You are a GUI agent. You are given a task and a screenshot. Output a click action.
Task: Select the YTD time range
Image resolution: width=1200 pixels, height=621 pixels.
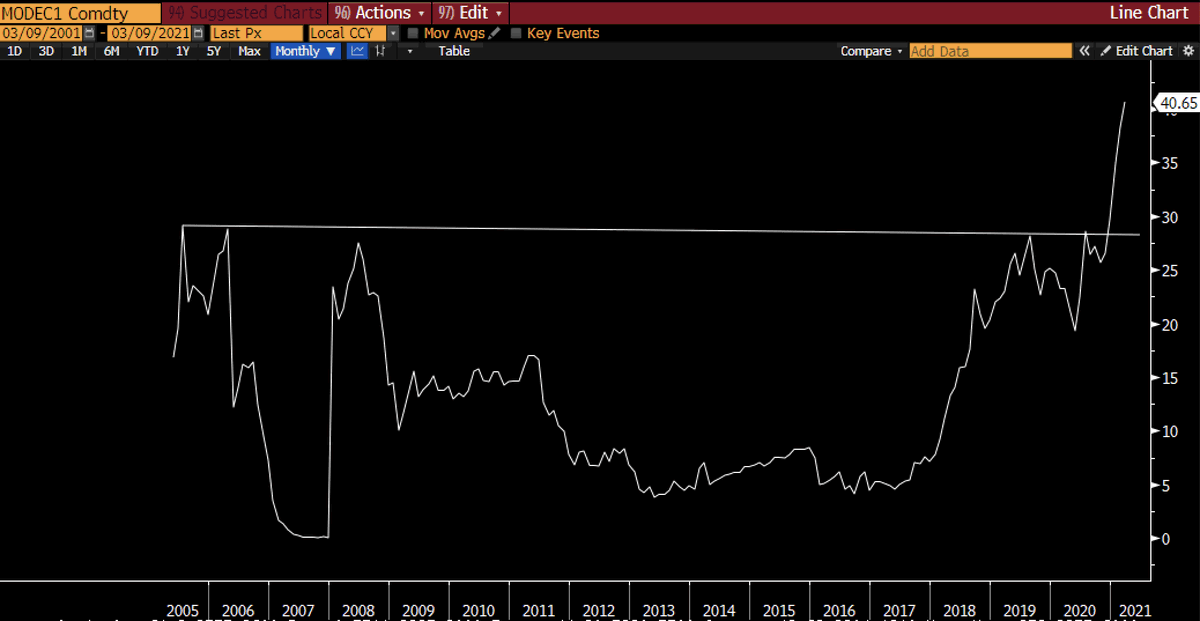point(147,51)
